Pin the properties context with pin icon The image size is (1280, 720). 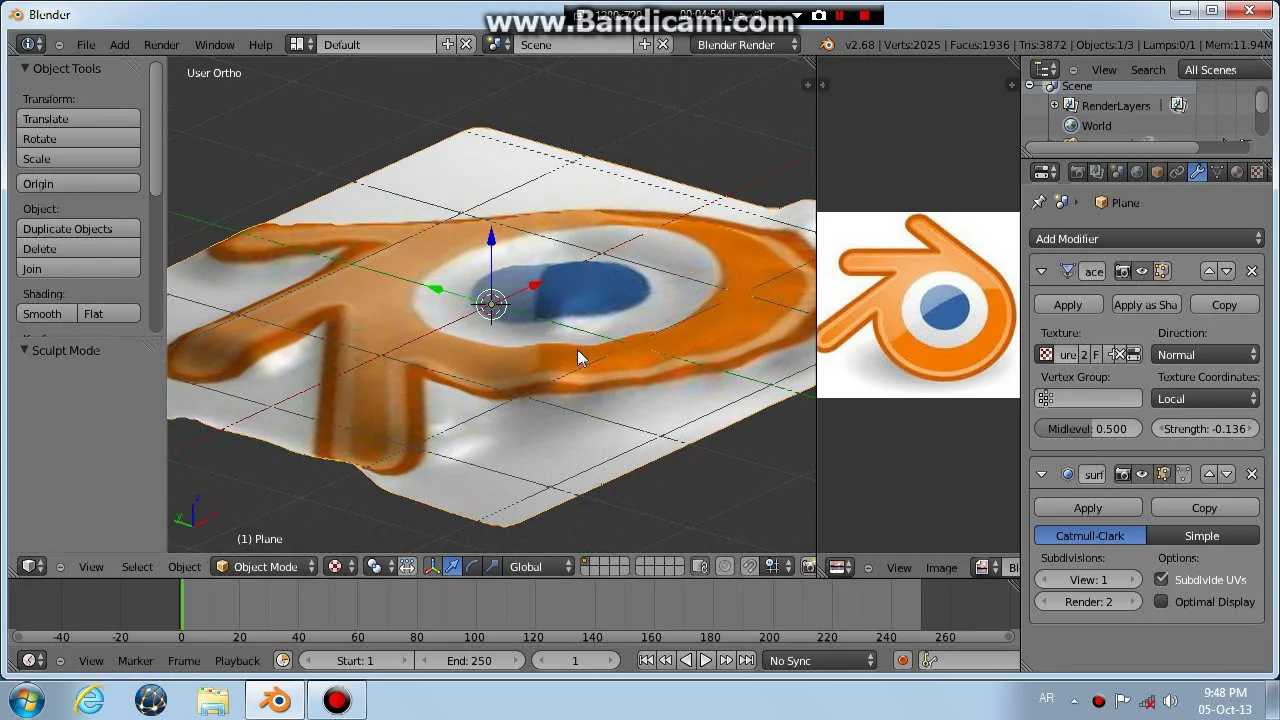[x=1038, y=202]
